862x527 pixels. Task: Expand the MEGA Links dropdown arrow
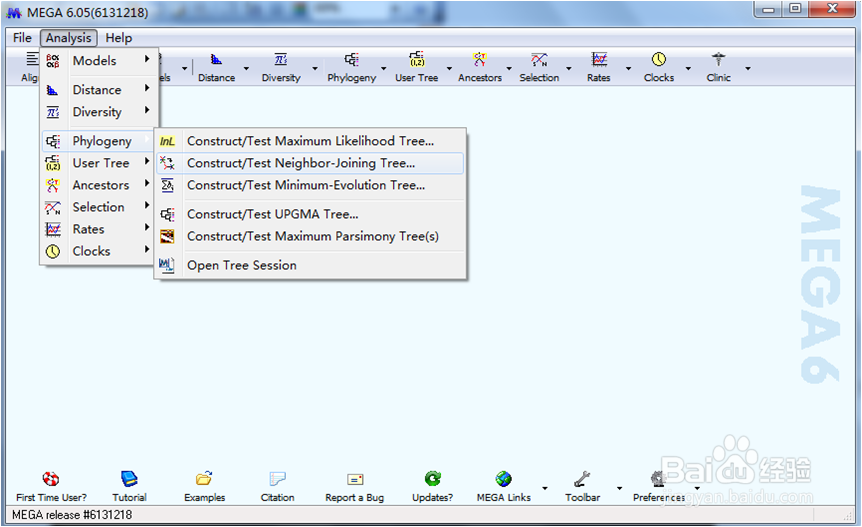pos(545,488)
